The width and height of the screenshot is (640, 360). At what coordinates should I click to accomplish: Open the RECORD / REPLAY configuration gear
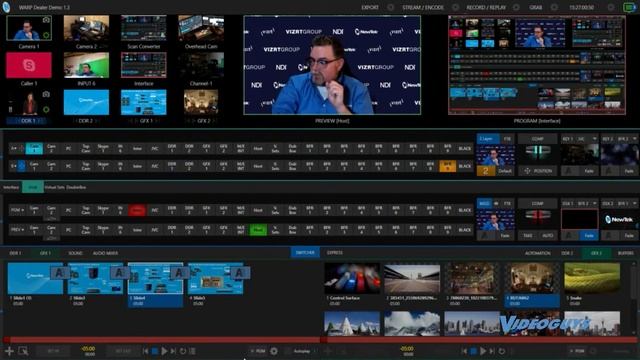(x=516, y=7)
